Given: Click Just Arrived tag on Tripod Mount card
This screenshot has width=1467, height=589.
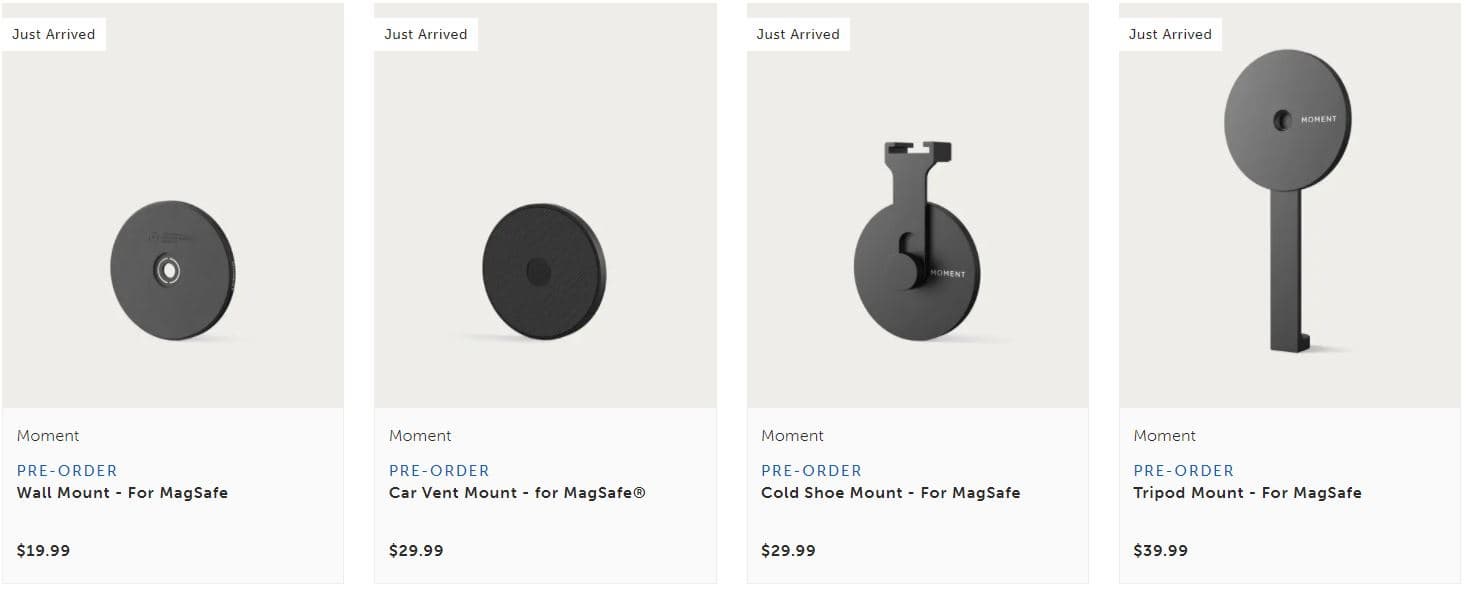Looking at the screenshot, I should (x=1170, y=34).
